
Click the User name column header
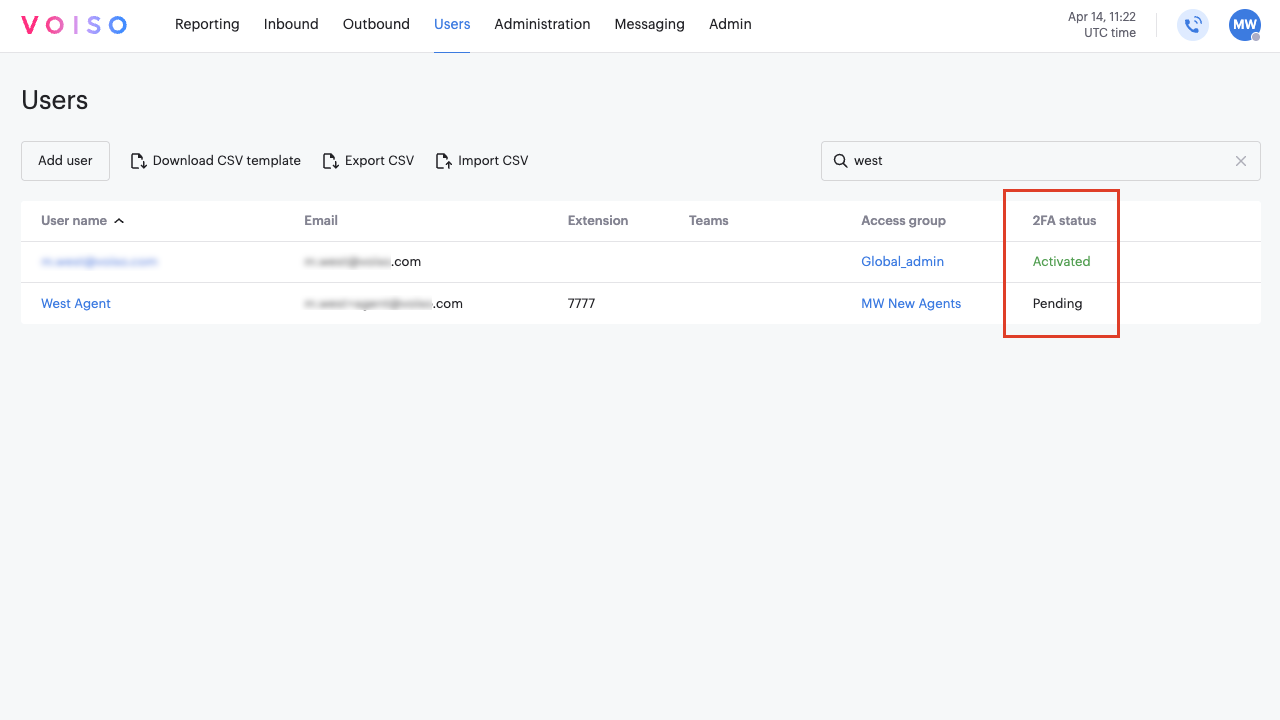[74, 221]
